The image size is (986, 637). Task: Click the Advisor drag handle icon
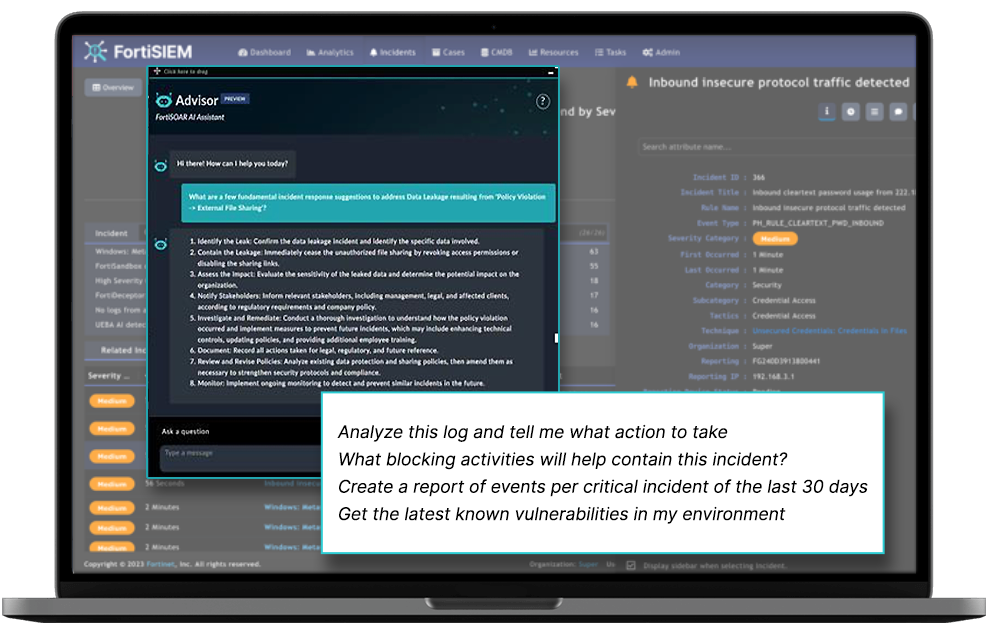[x=157, y=72]
